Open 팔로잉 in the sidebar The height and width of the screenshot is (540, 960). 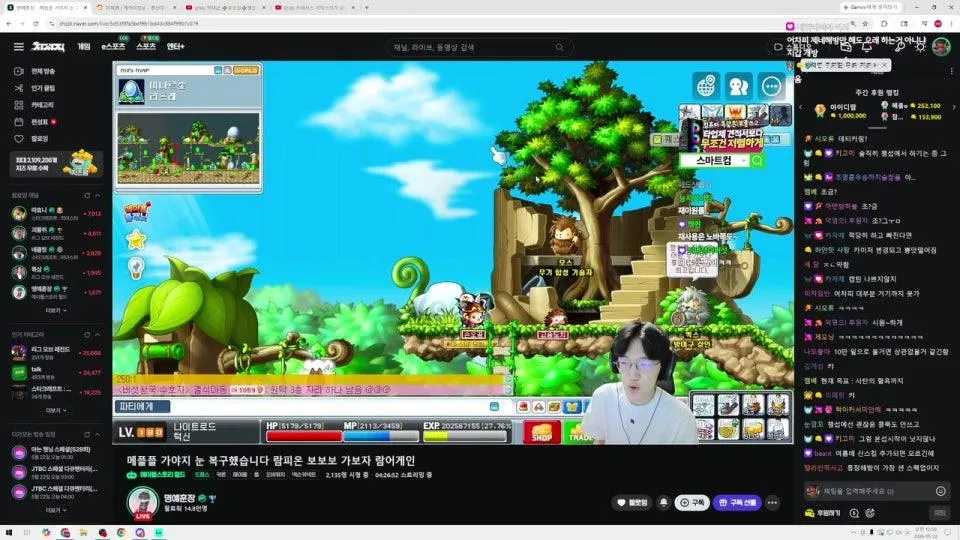(32, 139)
